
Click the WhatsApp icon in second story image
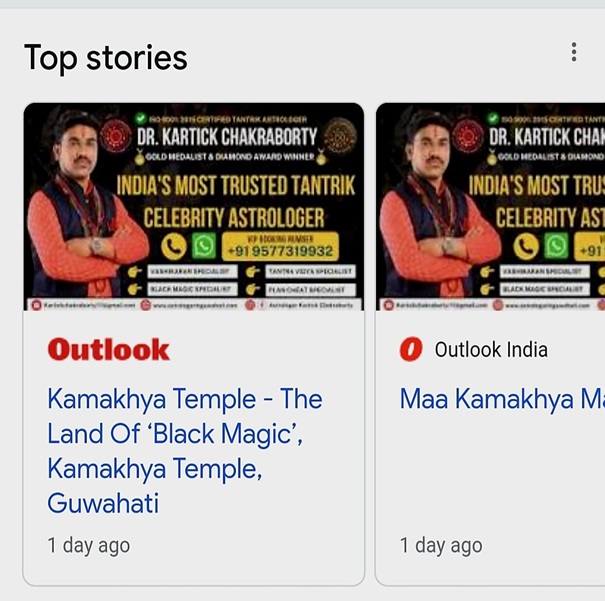click(x=555, y=246)
